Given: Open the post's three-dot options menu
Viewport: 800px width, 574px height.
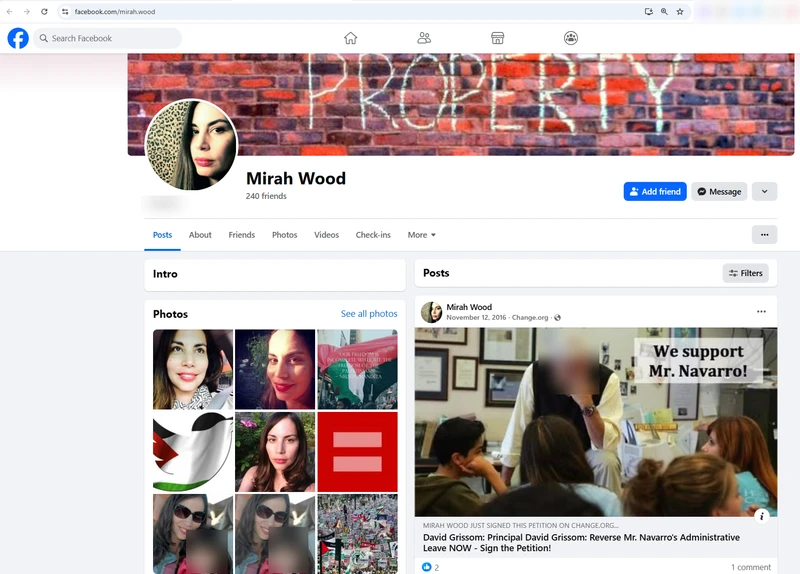Looking at the screenshot, I should pos(761,312).
